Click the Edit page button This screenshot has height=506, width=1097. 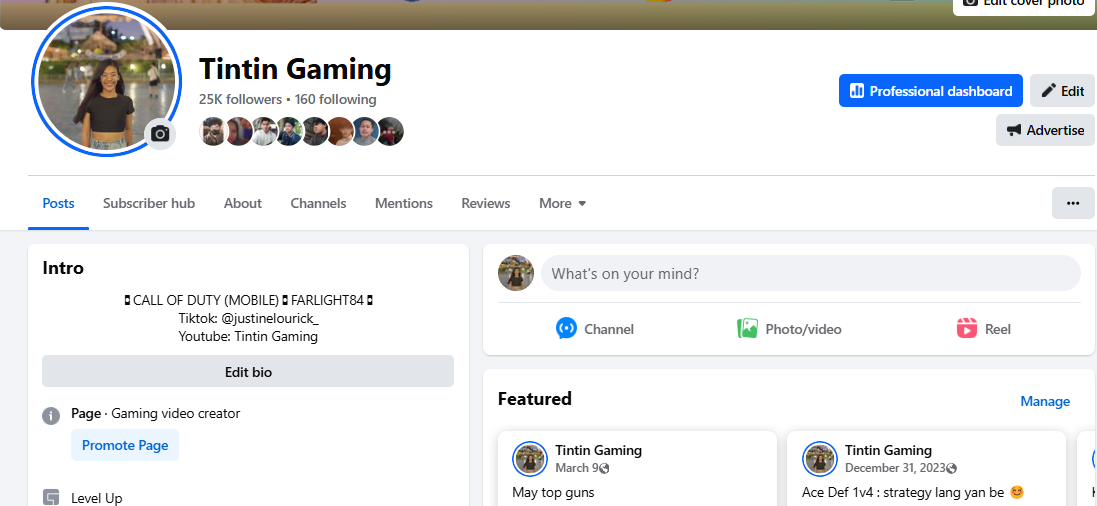[1062, 91]
